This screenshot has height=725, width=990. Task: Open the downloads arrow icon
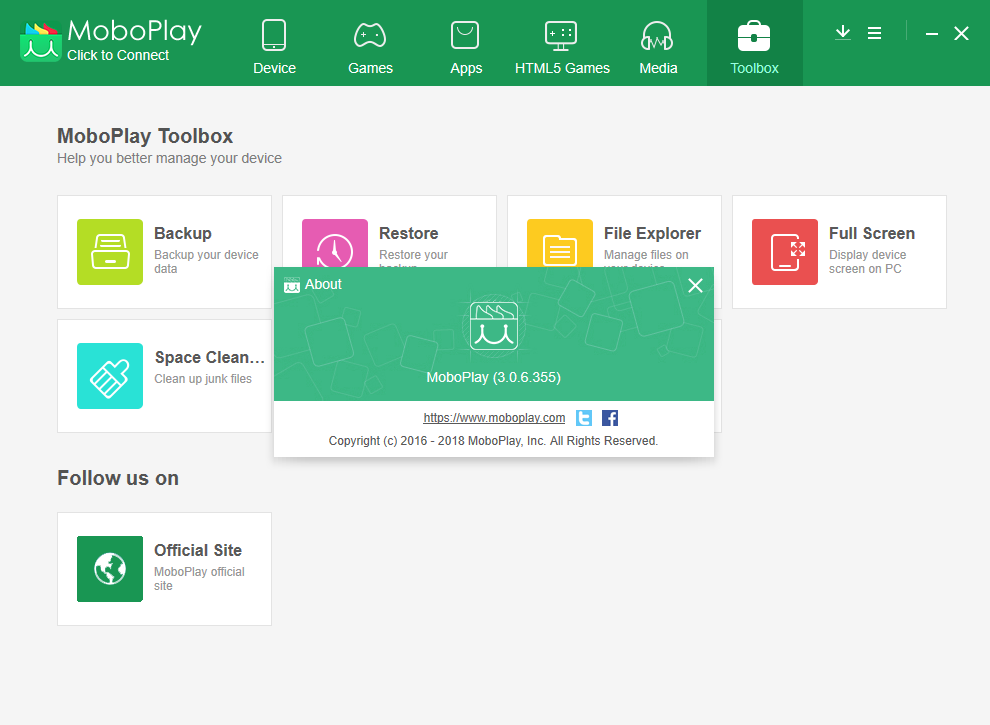[x=843, y=33]
